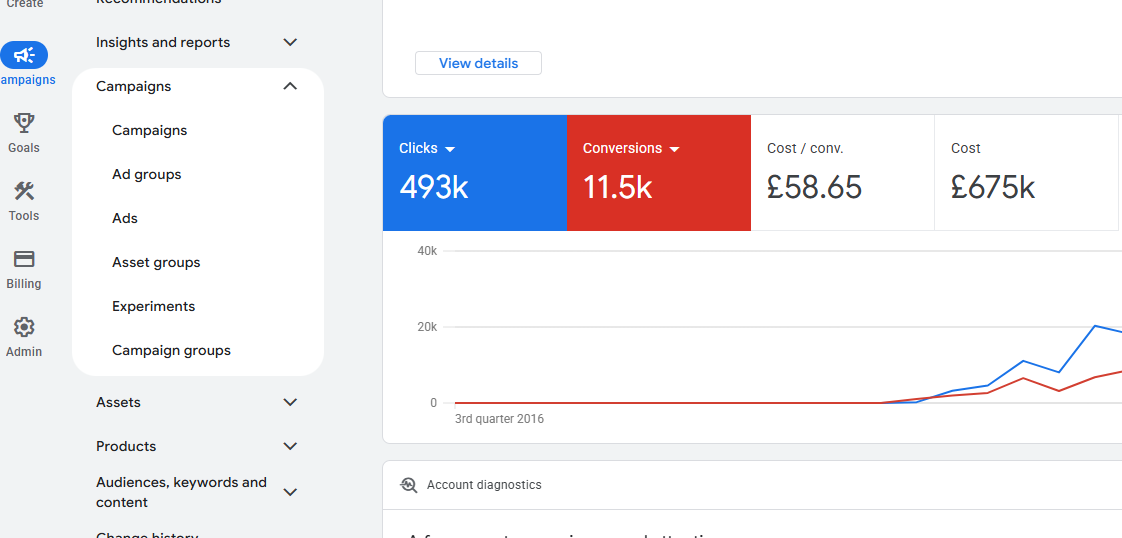Click the Account diagnostics heading
This screenshot has width=1122, height=538.
[484, 485]
